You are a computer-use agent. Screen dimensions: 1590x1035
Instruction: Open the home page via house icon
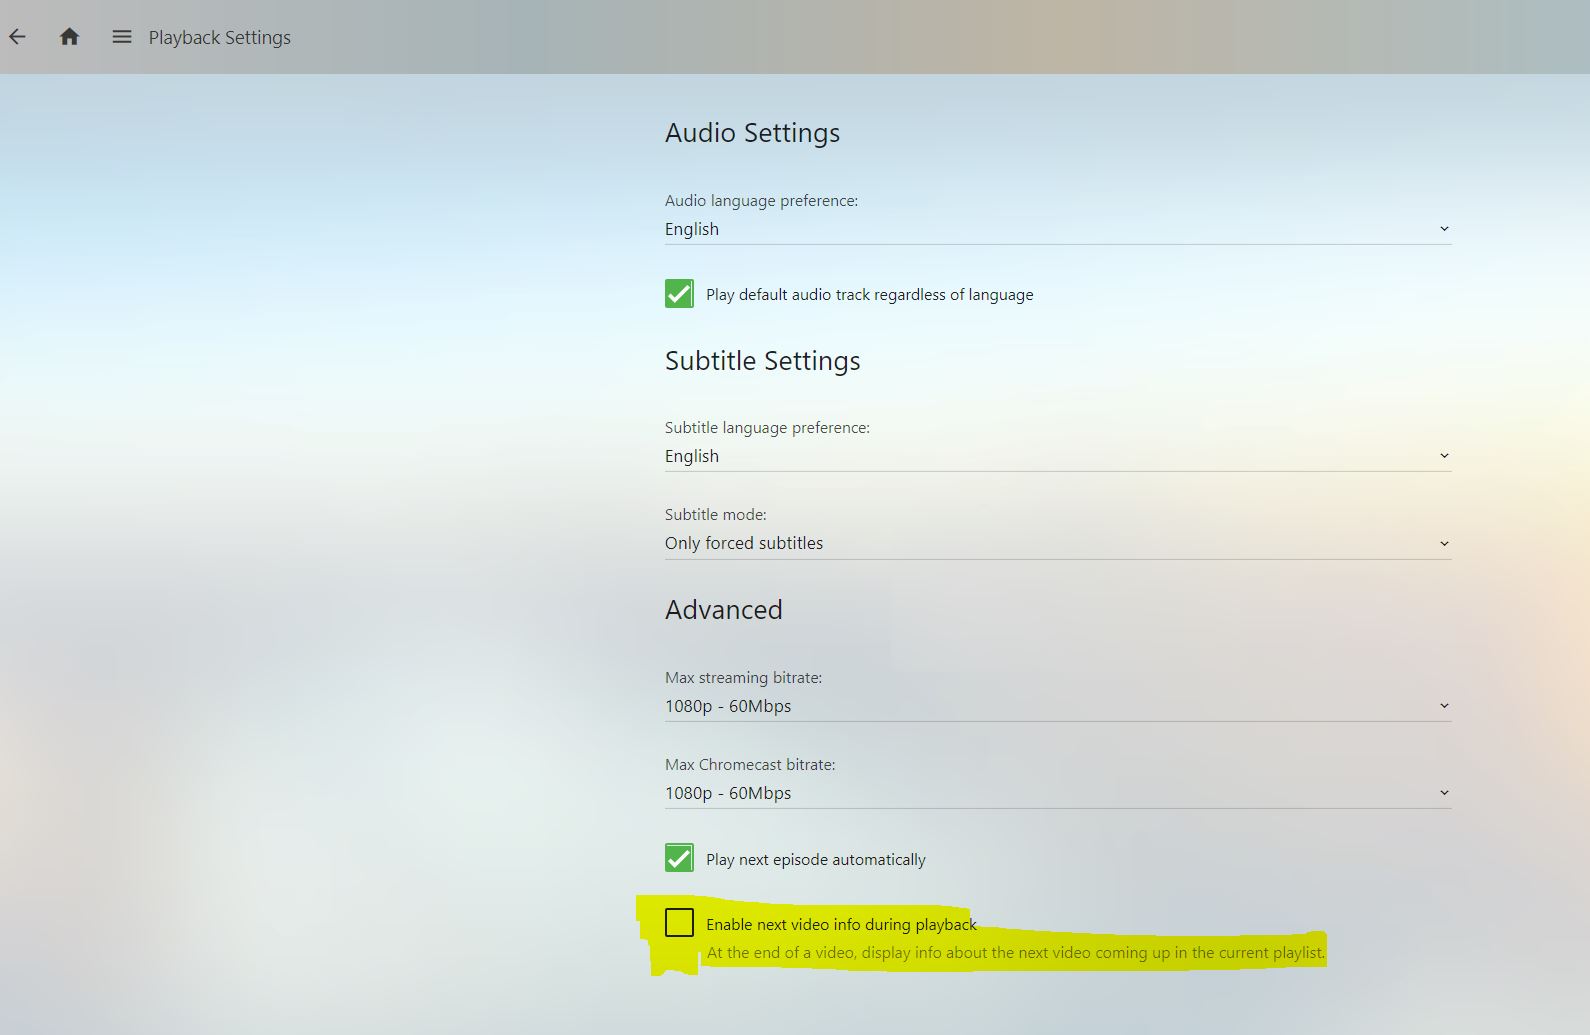pos(69,37)
